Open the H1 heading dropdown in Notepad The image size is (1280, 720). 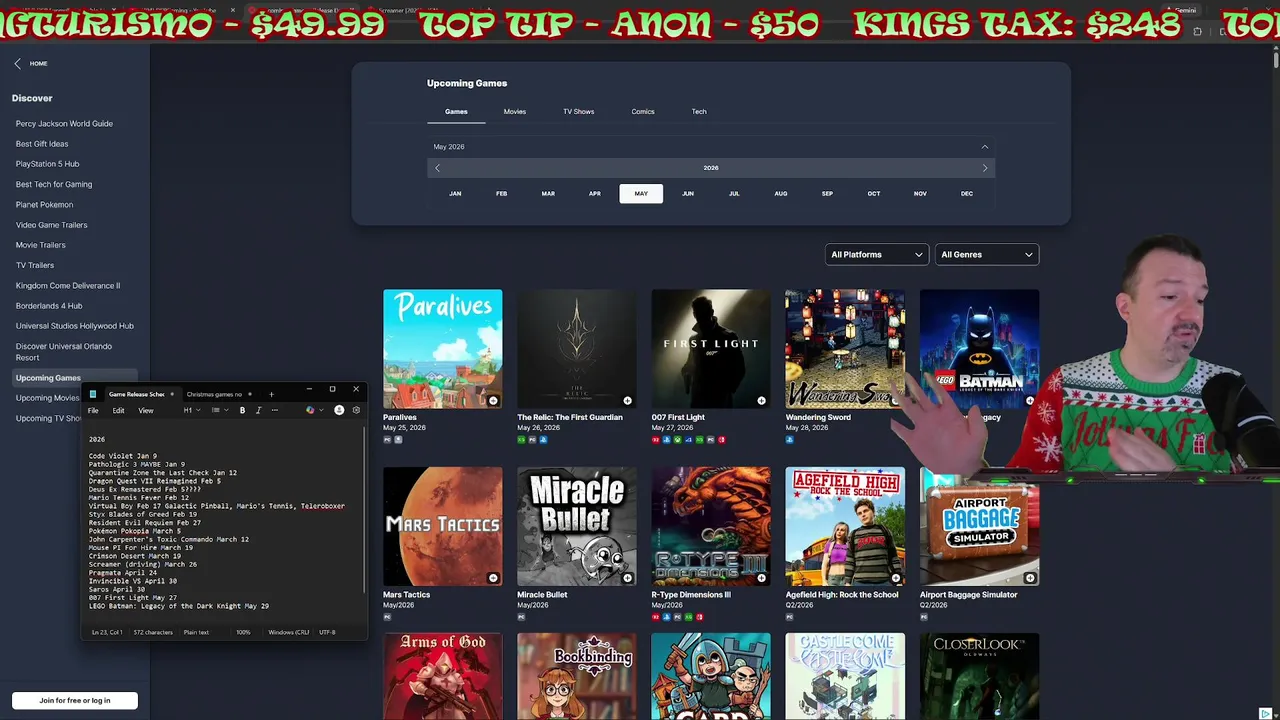(190, 410)
